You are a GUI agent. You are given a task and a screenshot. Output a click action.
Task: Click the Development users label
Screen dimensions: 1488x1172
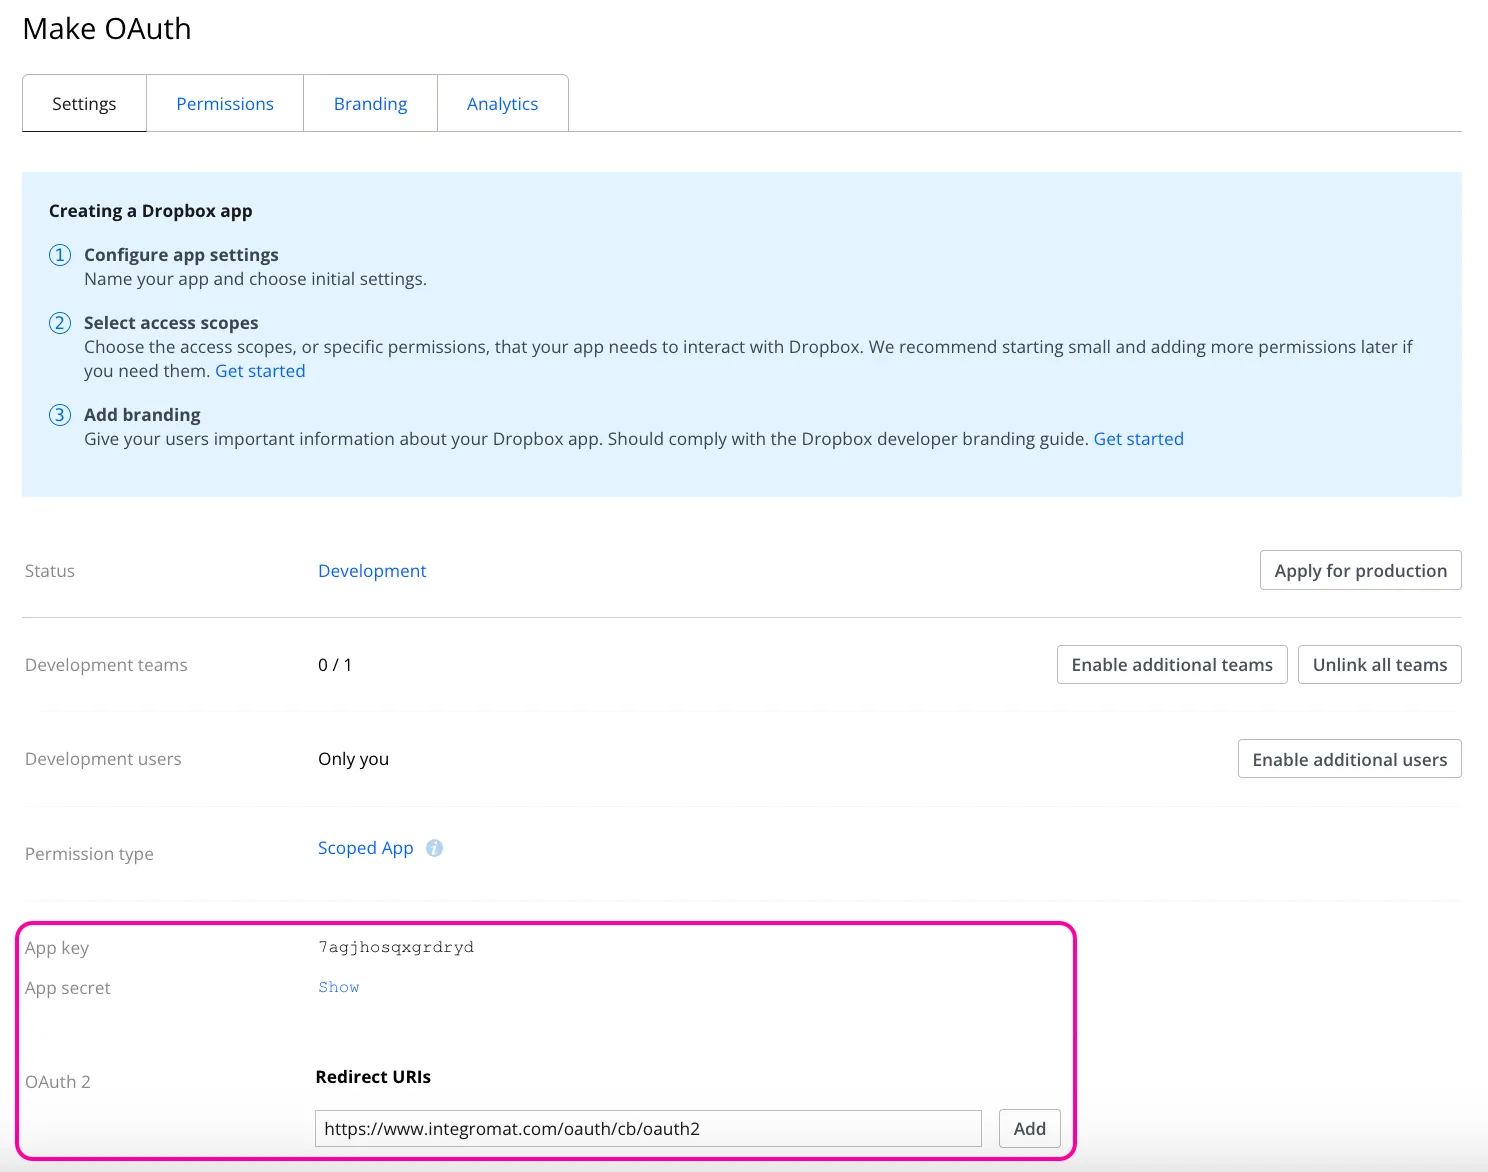(103, 759)
